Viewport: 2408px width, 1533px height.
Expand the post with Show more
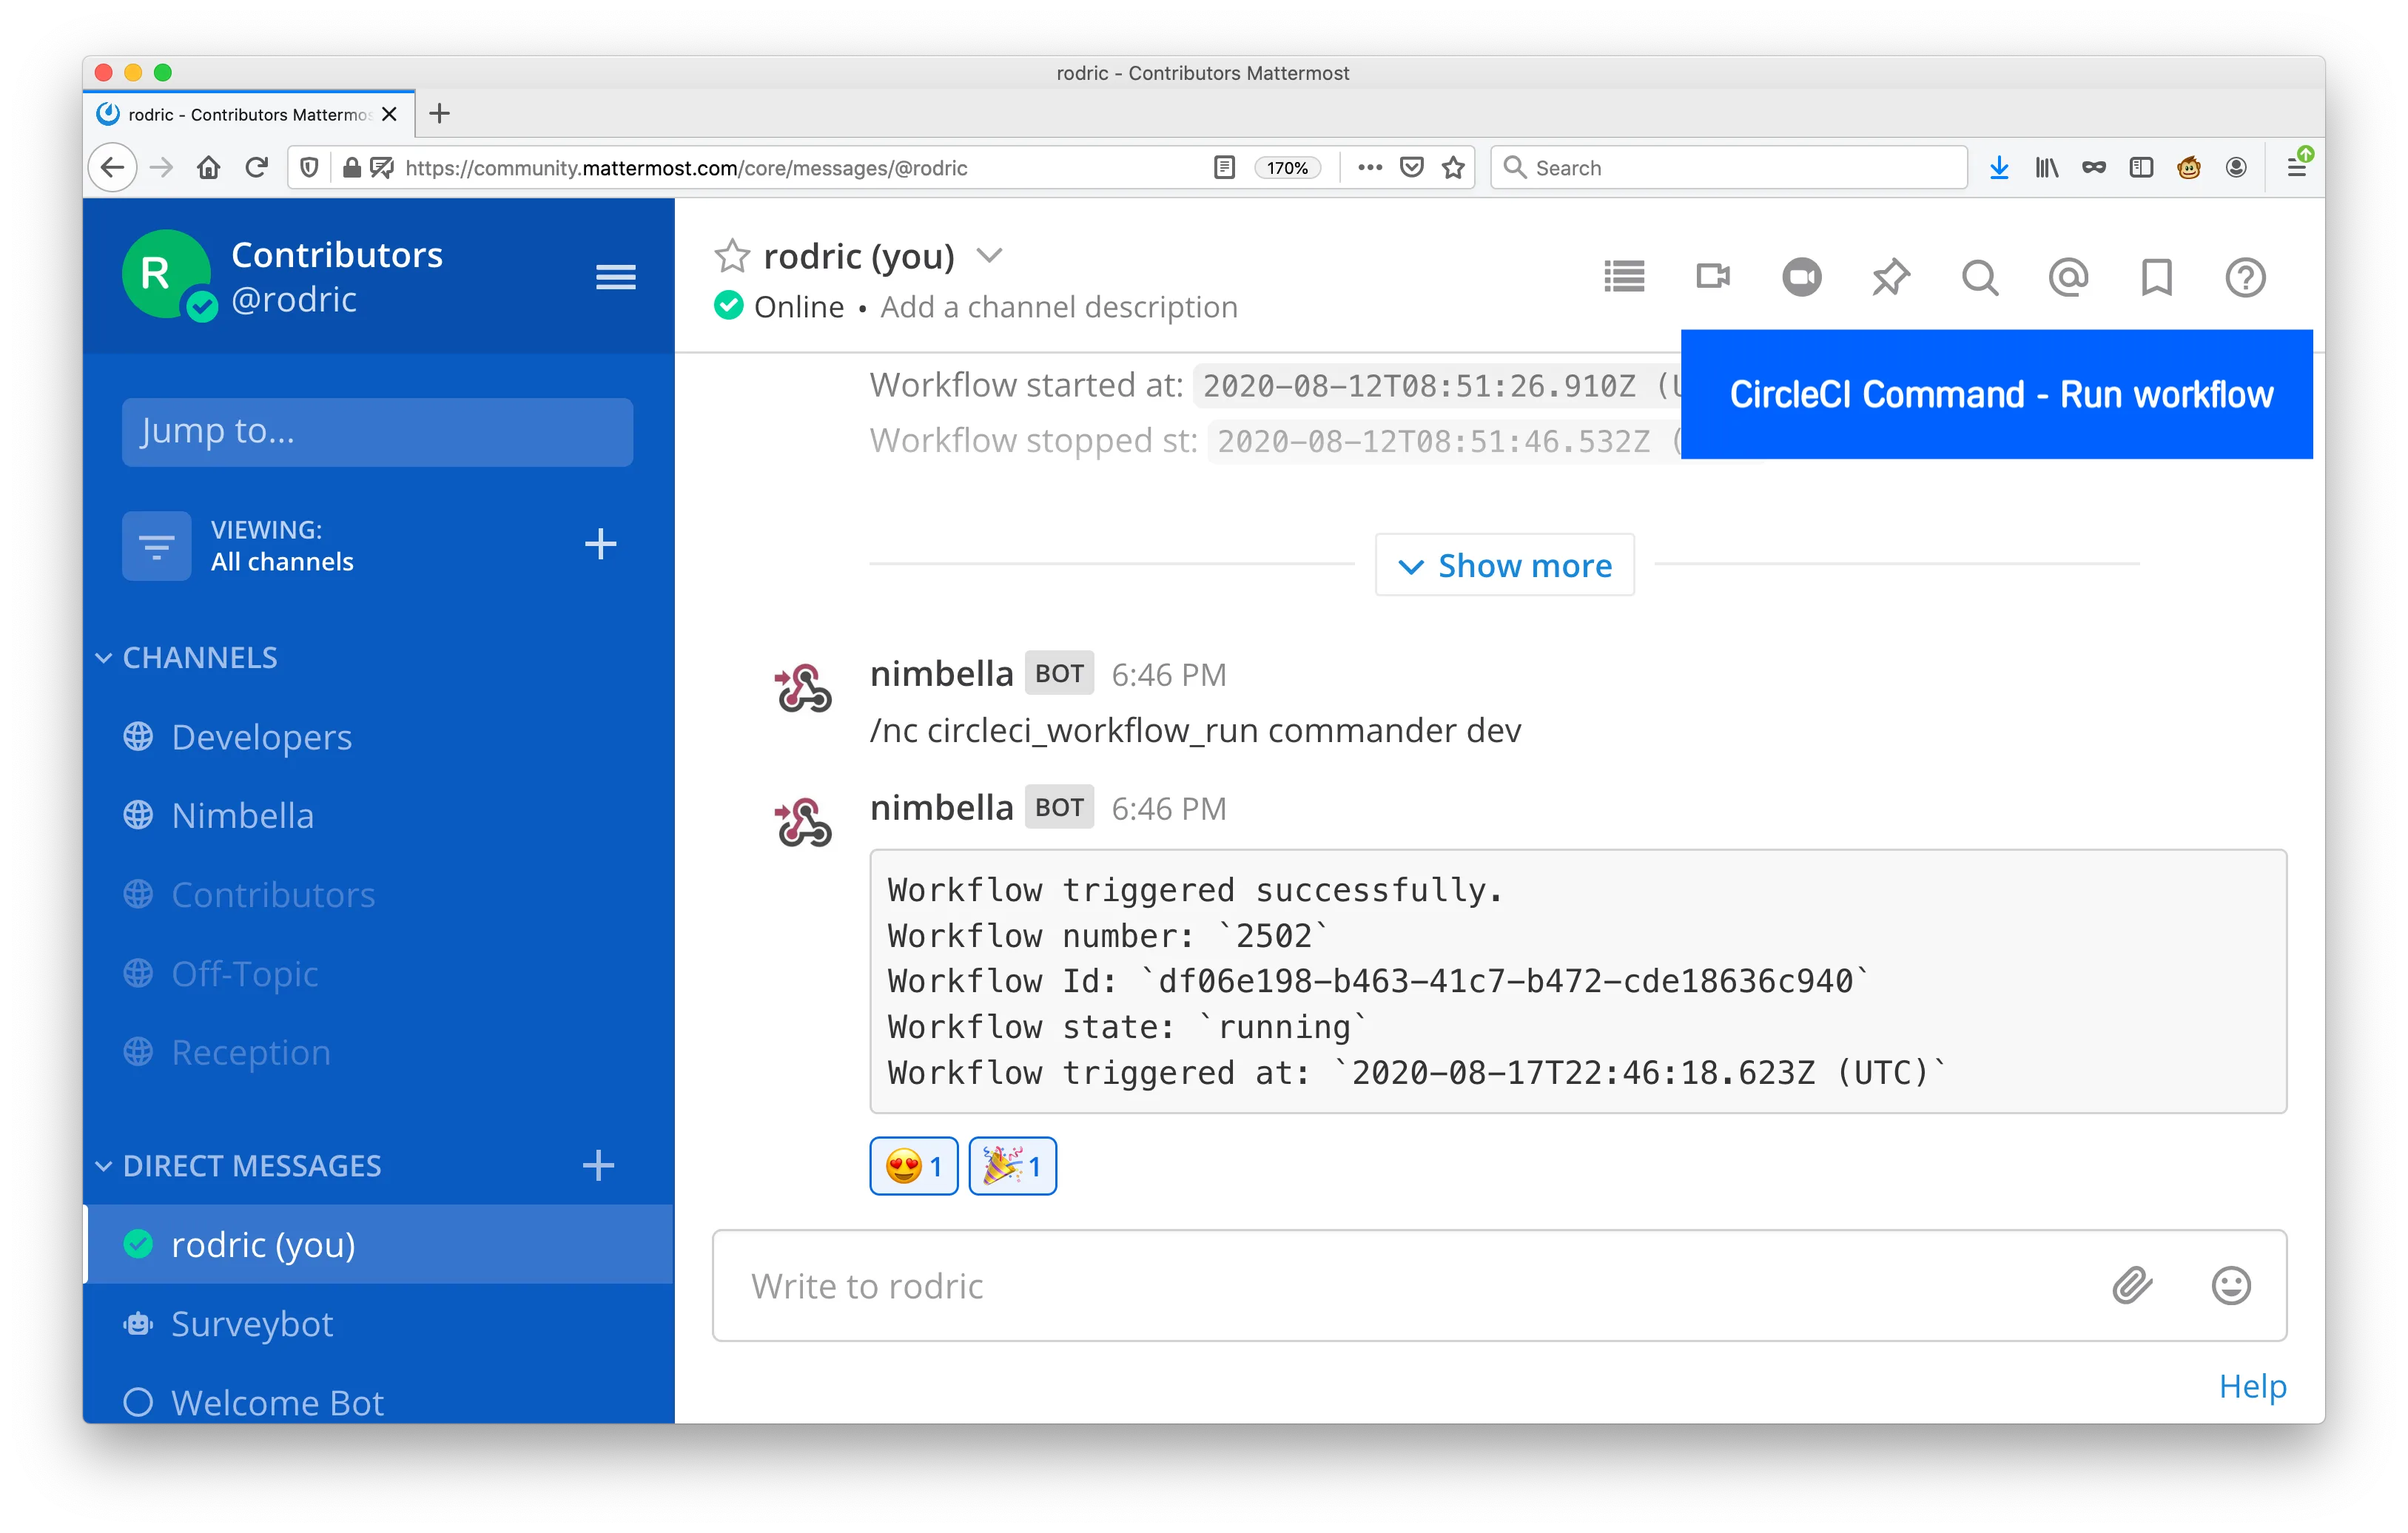1505,566
